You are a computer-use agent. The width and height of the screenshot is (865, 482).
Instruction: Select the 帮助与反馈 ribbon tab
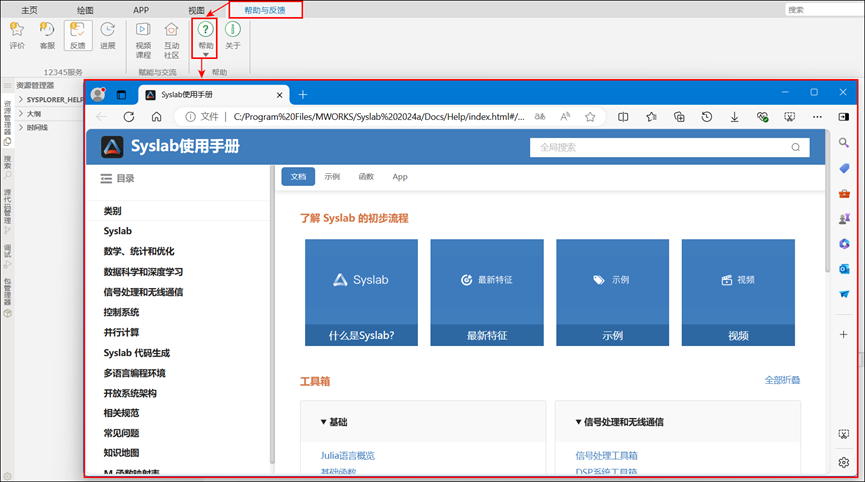[x=265, y=10]
